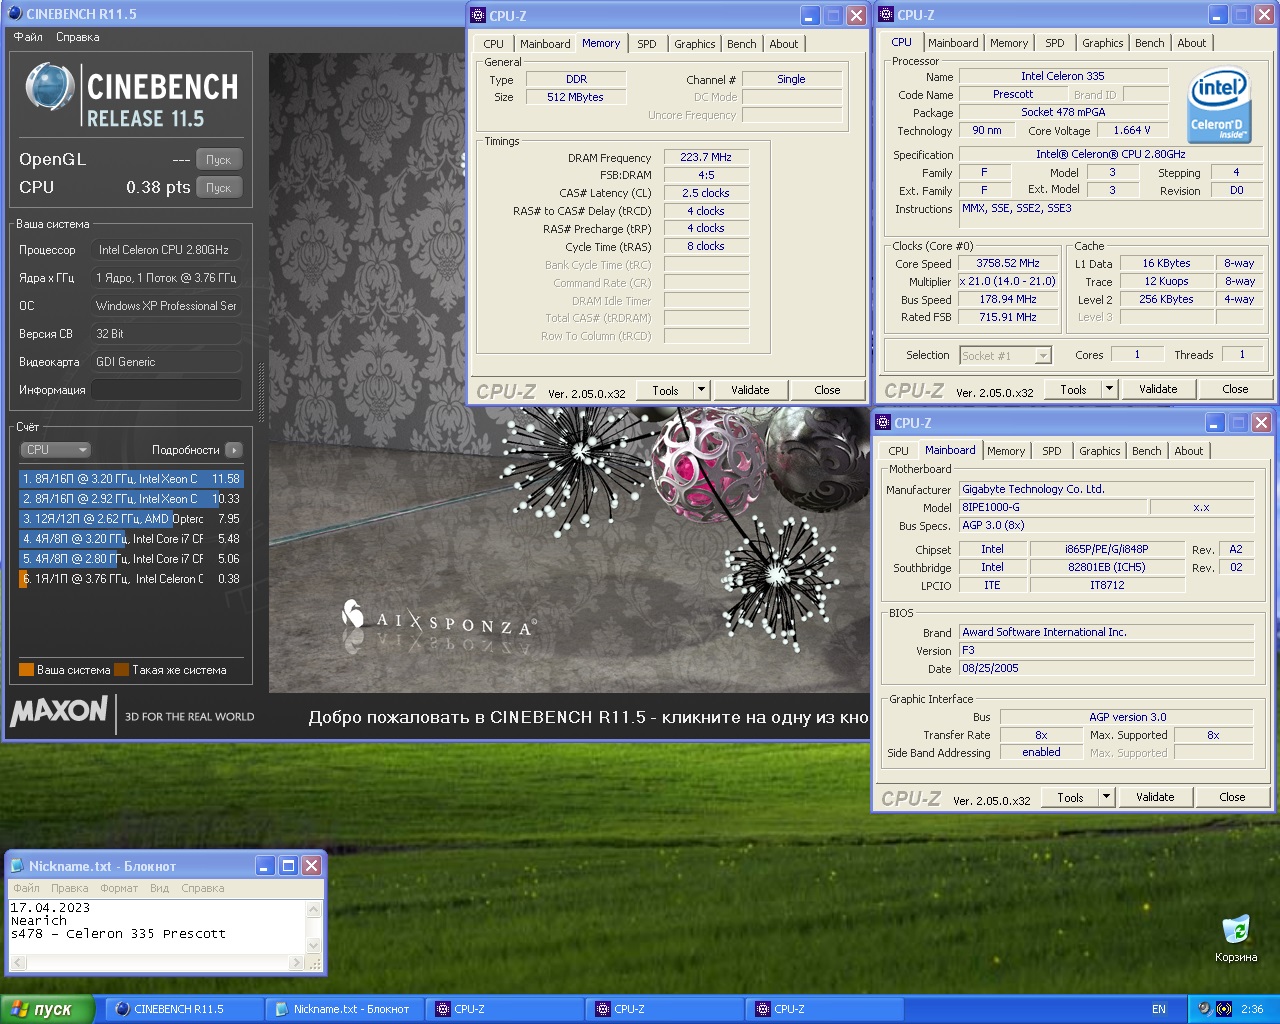
Task: Click CINEBENCH R11.5 taskbar button
Action: [x=183, y=1009]
